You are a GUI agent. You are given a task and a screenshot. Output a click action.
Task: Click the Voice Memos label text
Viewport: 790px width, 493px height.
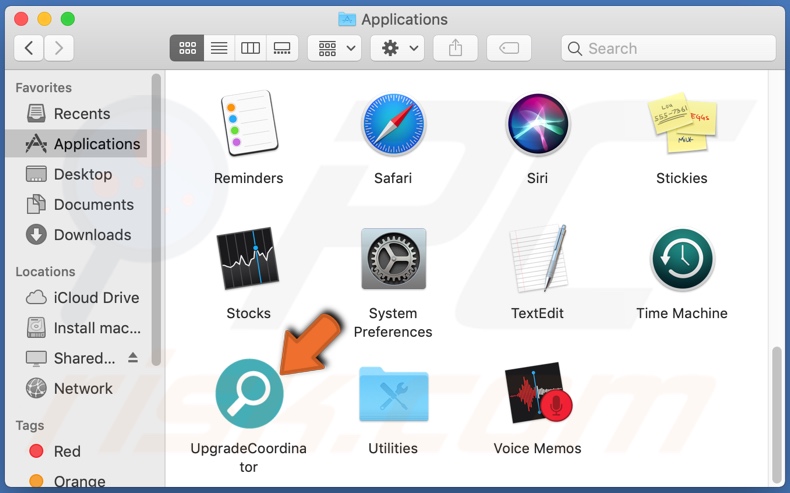pos(538,448)
